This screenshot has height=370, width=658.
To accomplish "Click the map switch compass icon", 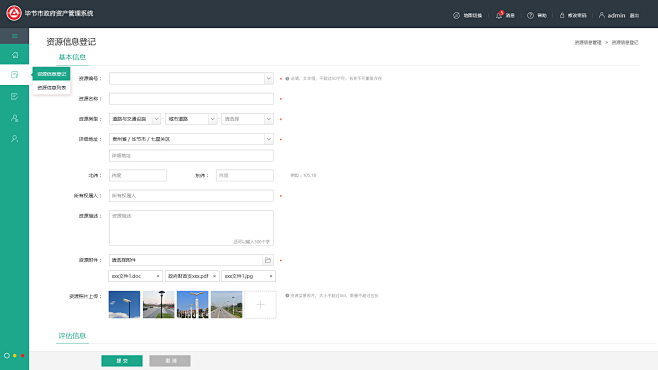I will coord(456,16).
